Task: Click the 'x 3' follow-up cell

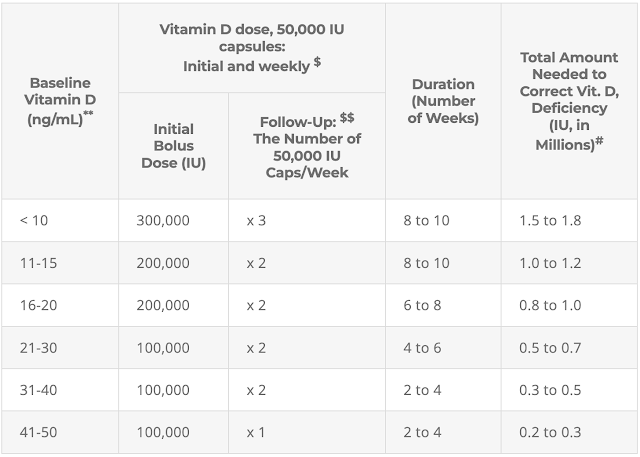Action: click(256, 220)
